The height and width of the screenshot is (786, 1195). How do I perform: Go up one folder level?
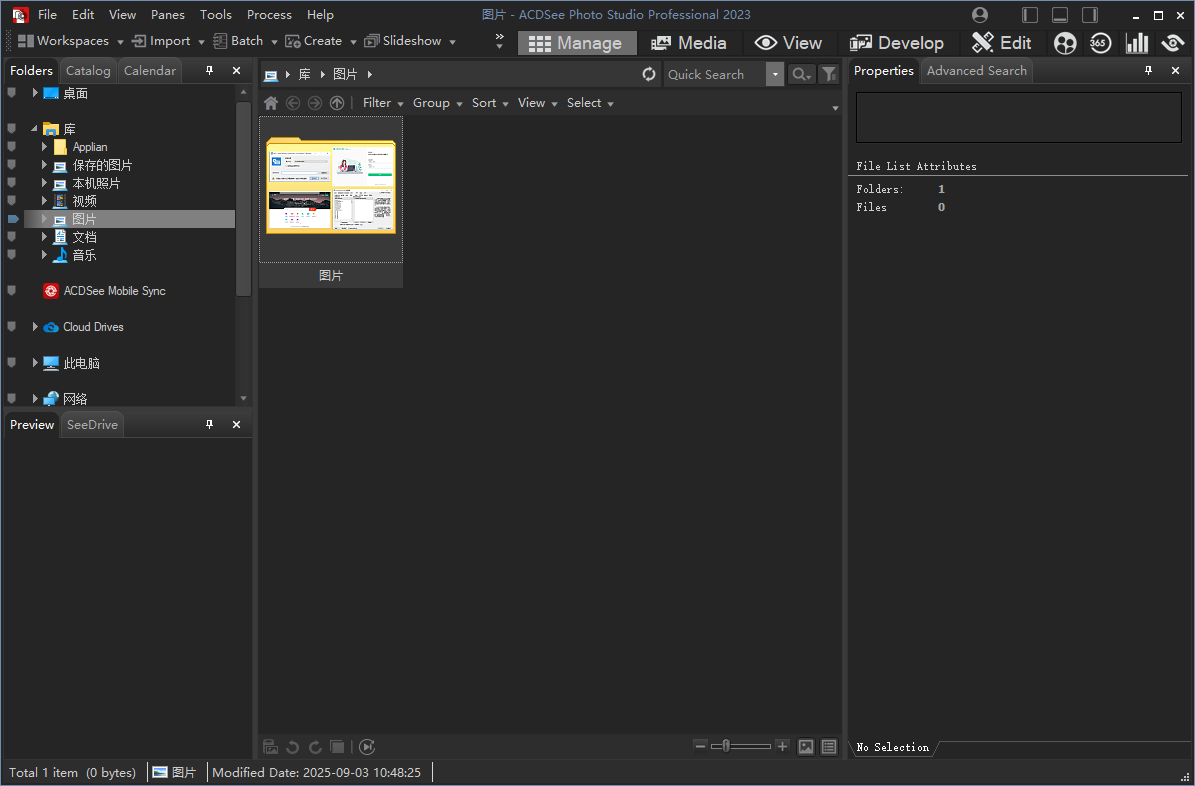pyautogui.click(x=337, y=103)
